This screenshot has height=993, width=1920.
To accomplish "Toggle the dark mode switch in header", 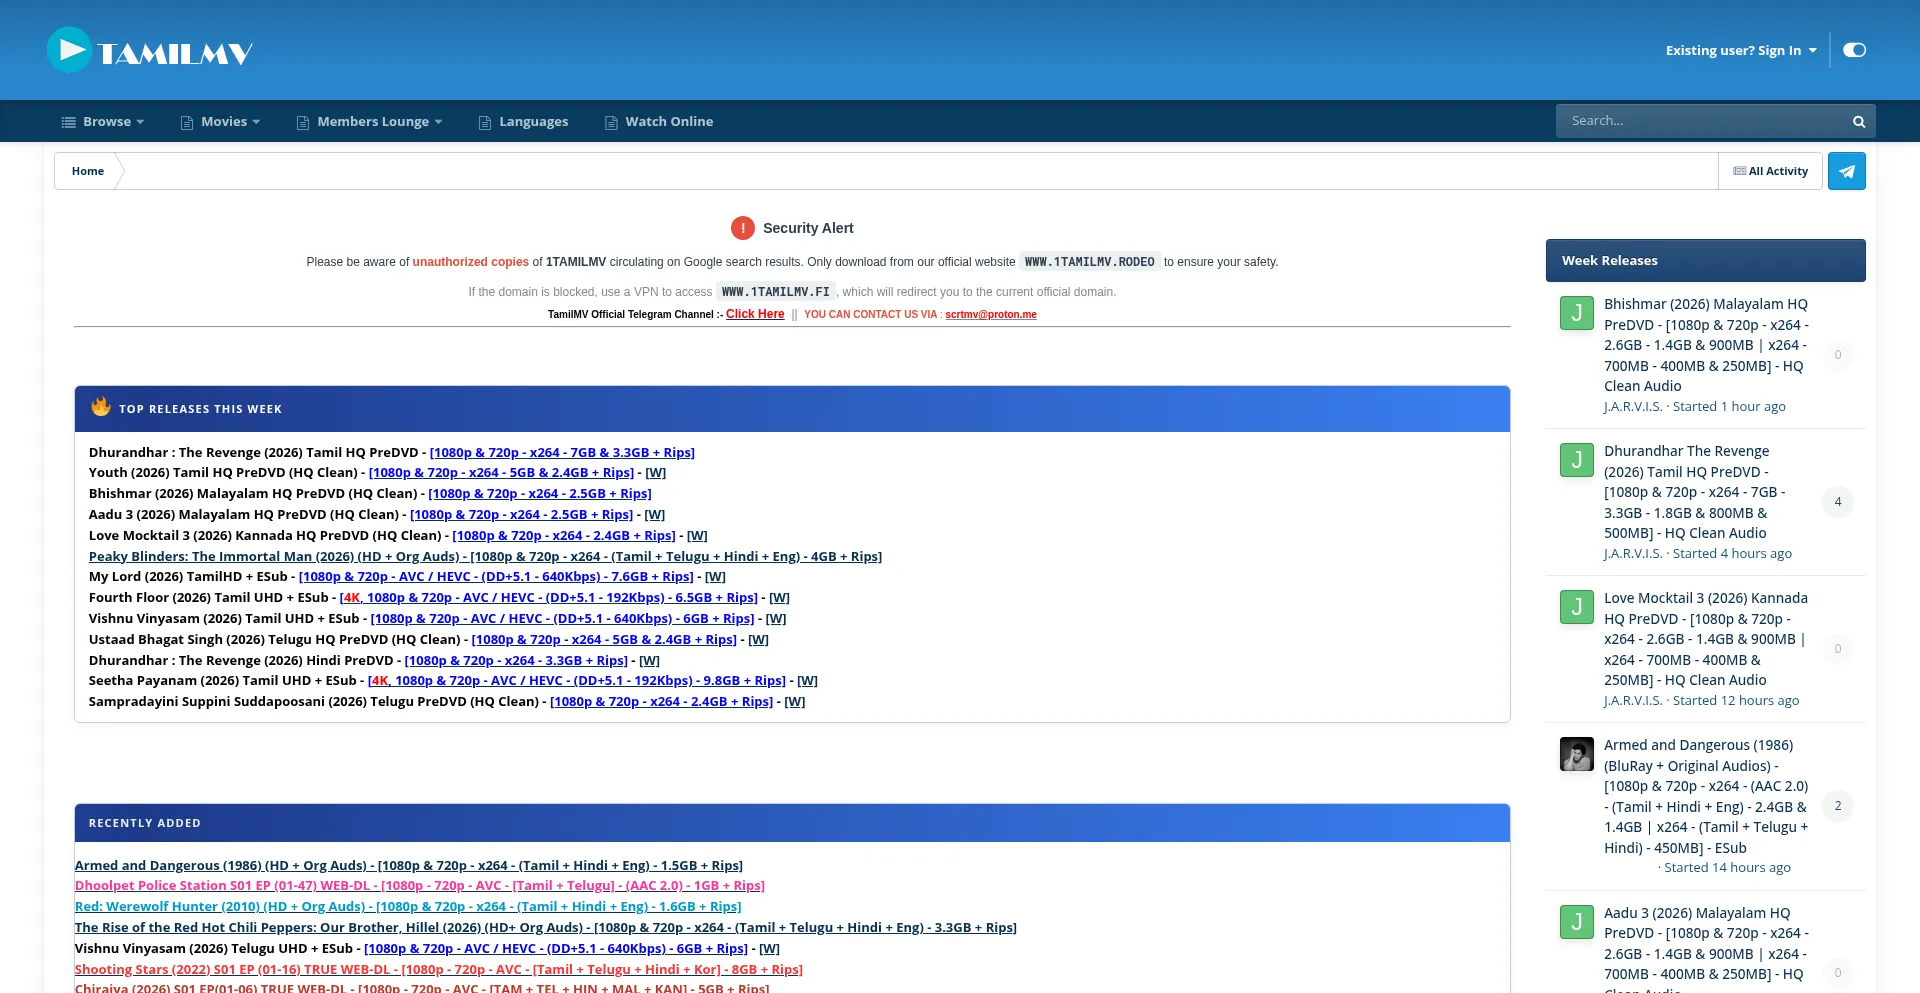I will pyautogui.click(x=1855, y=50).
